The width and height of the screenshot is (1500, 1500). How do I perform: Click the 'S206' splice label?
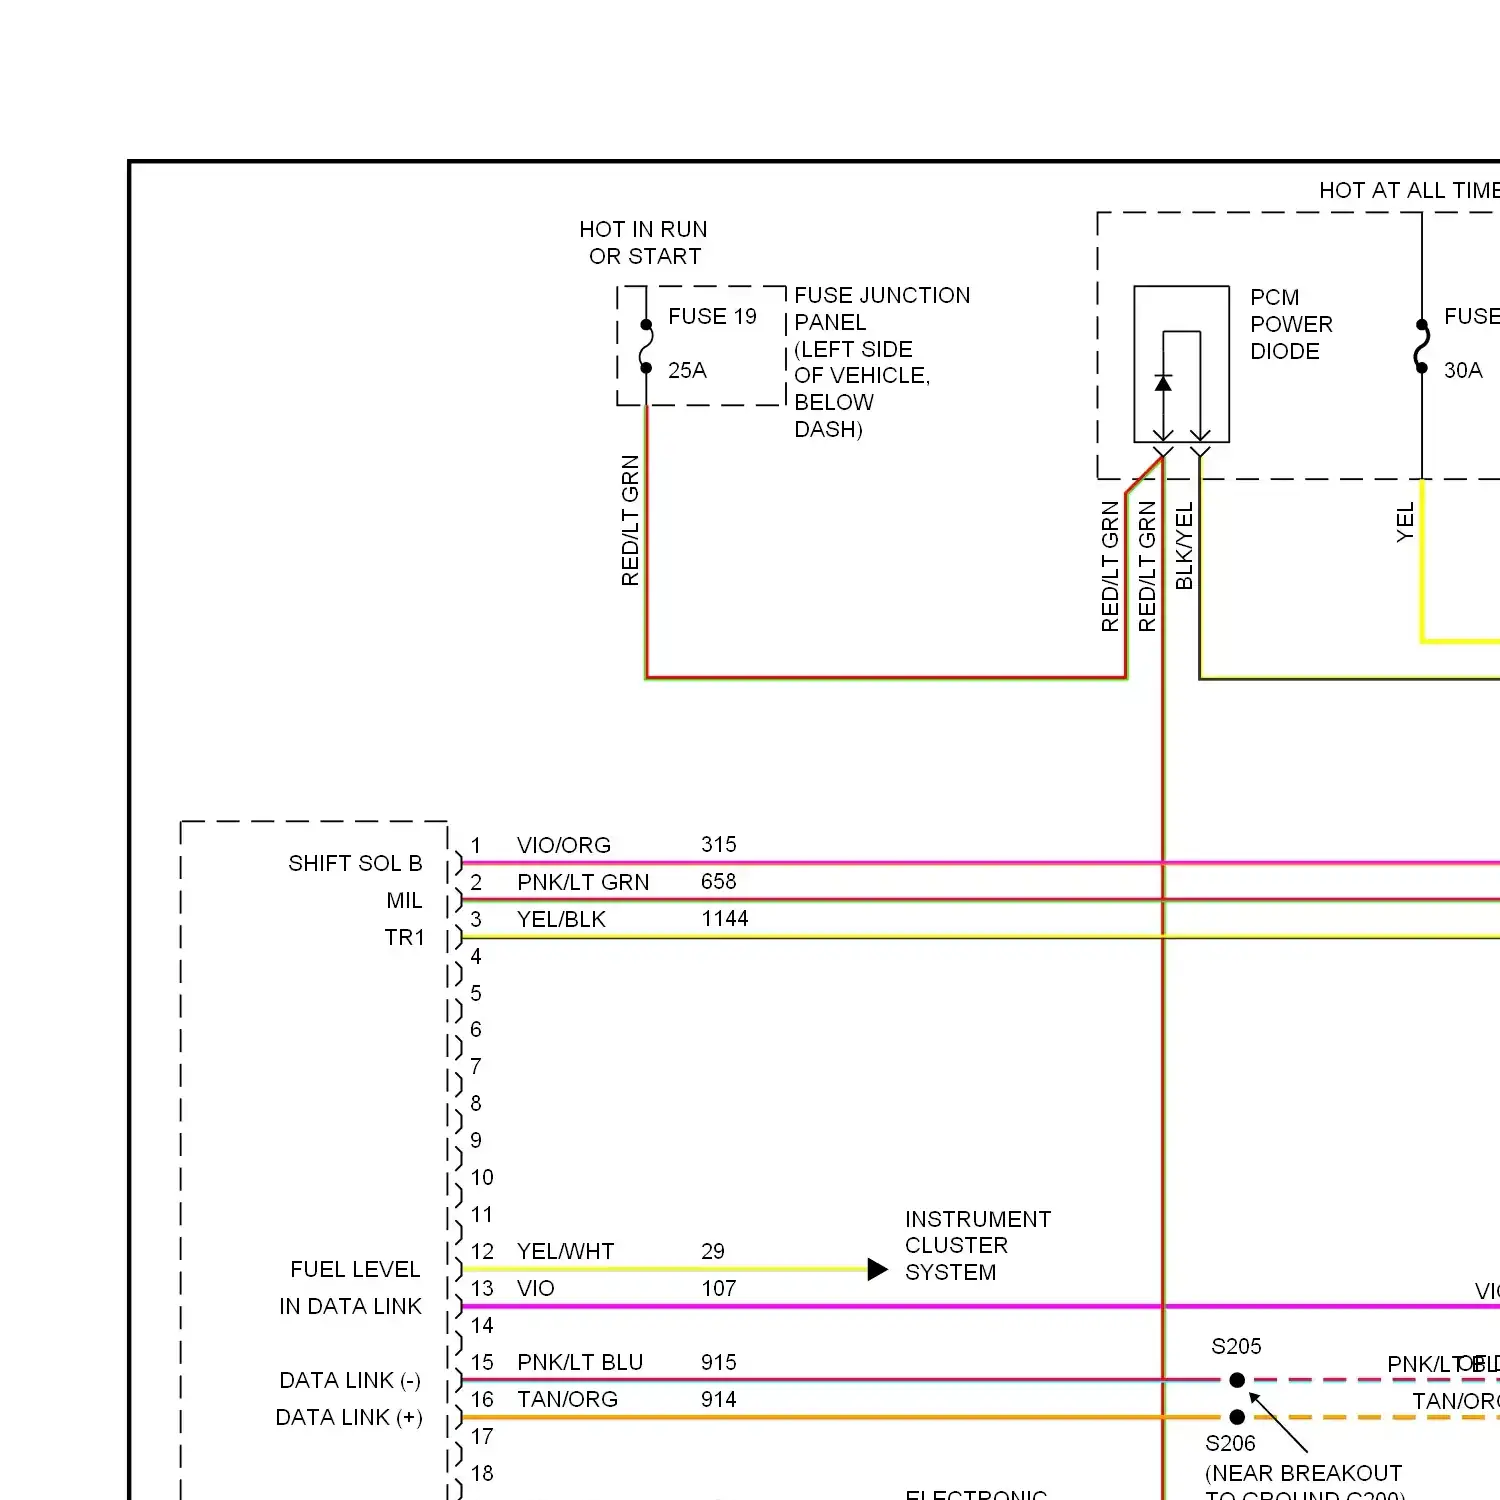click(1230, 1443)
